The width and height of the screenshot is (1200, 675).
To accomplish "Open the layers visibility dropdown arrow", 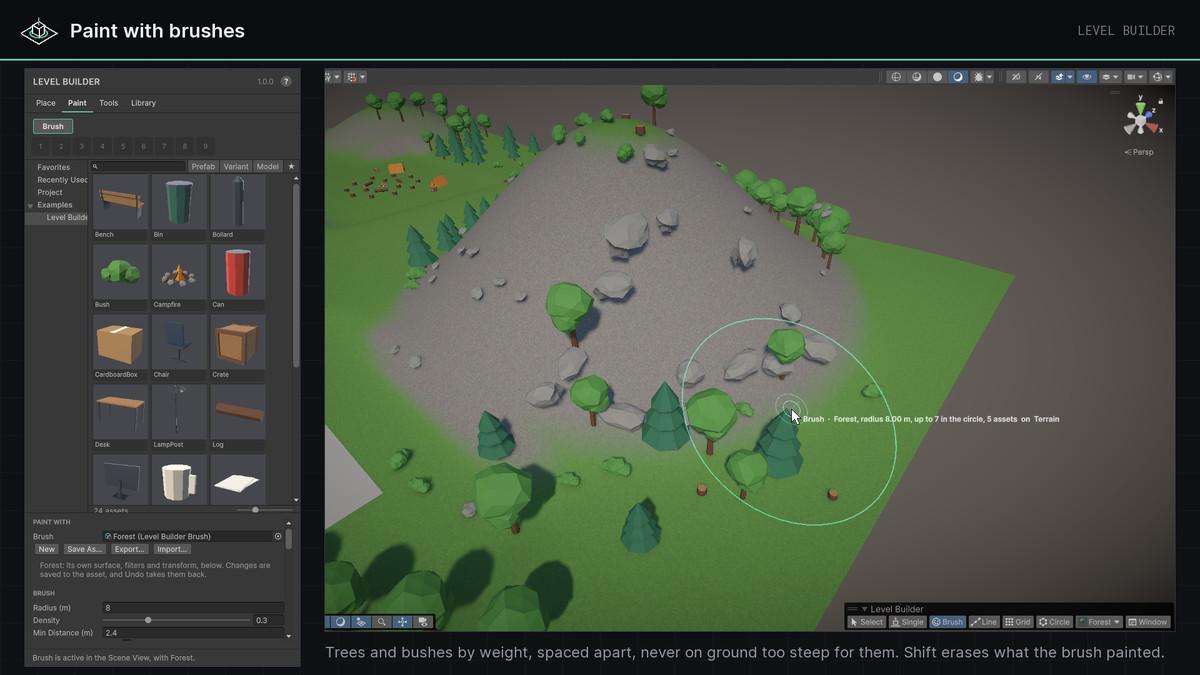I will tap(1116, 77).
